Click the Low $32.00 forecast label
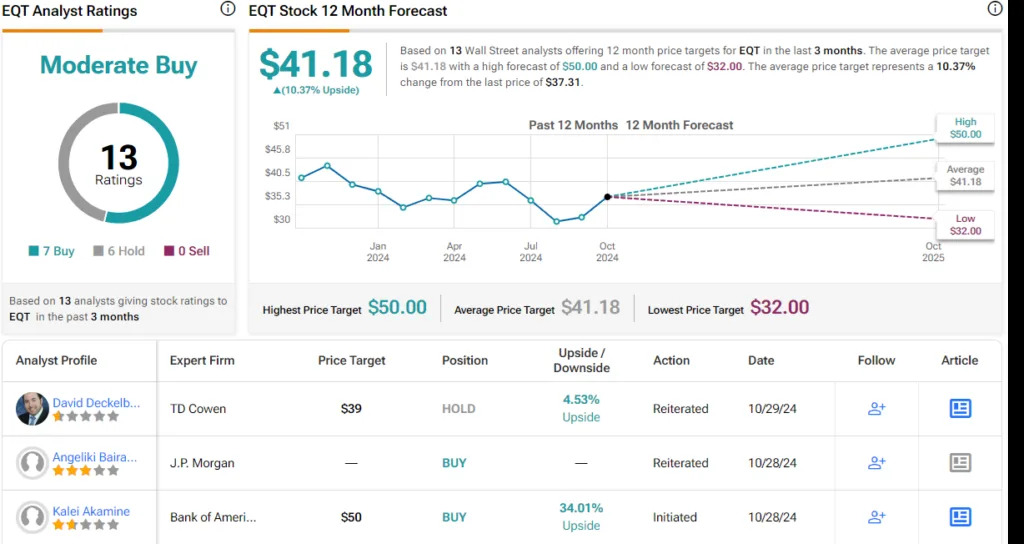1024x544 pixels. [965, 224]
